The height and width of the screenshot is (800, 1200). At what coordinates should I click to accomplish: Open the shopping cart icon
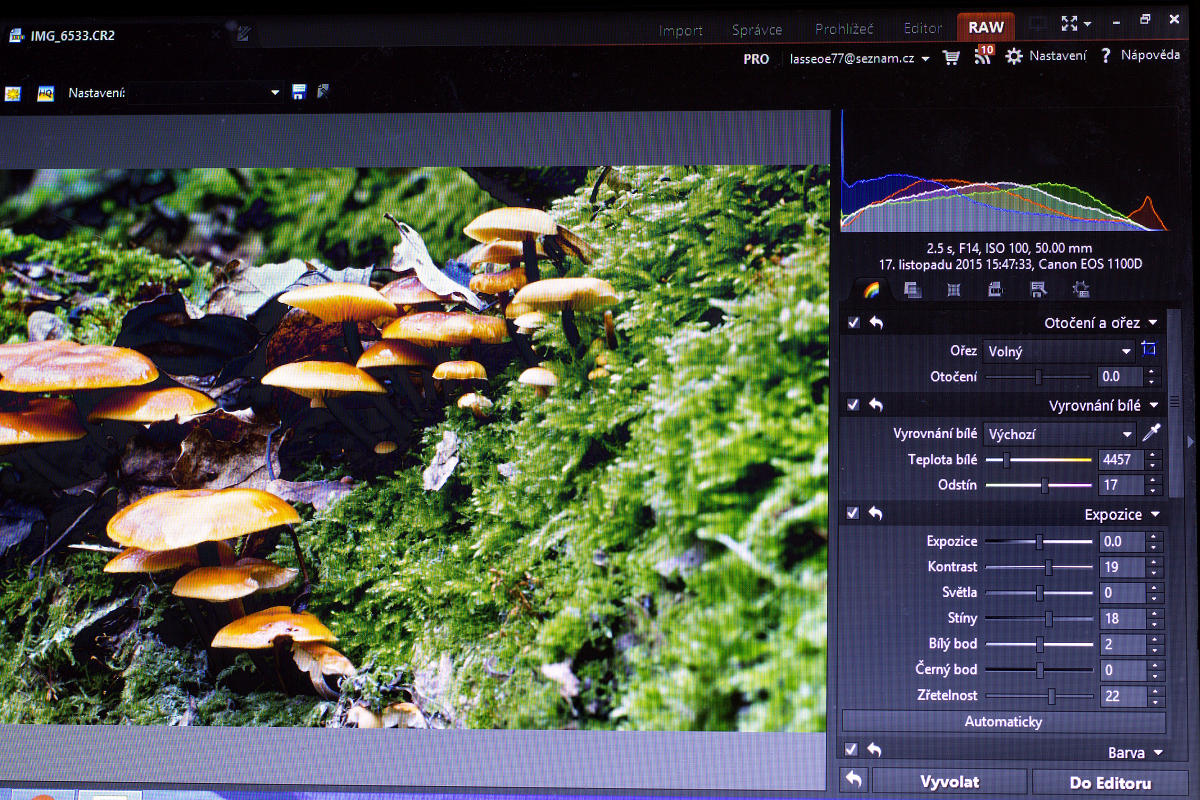[x=951, y=57]
